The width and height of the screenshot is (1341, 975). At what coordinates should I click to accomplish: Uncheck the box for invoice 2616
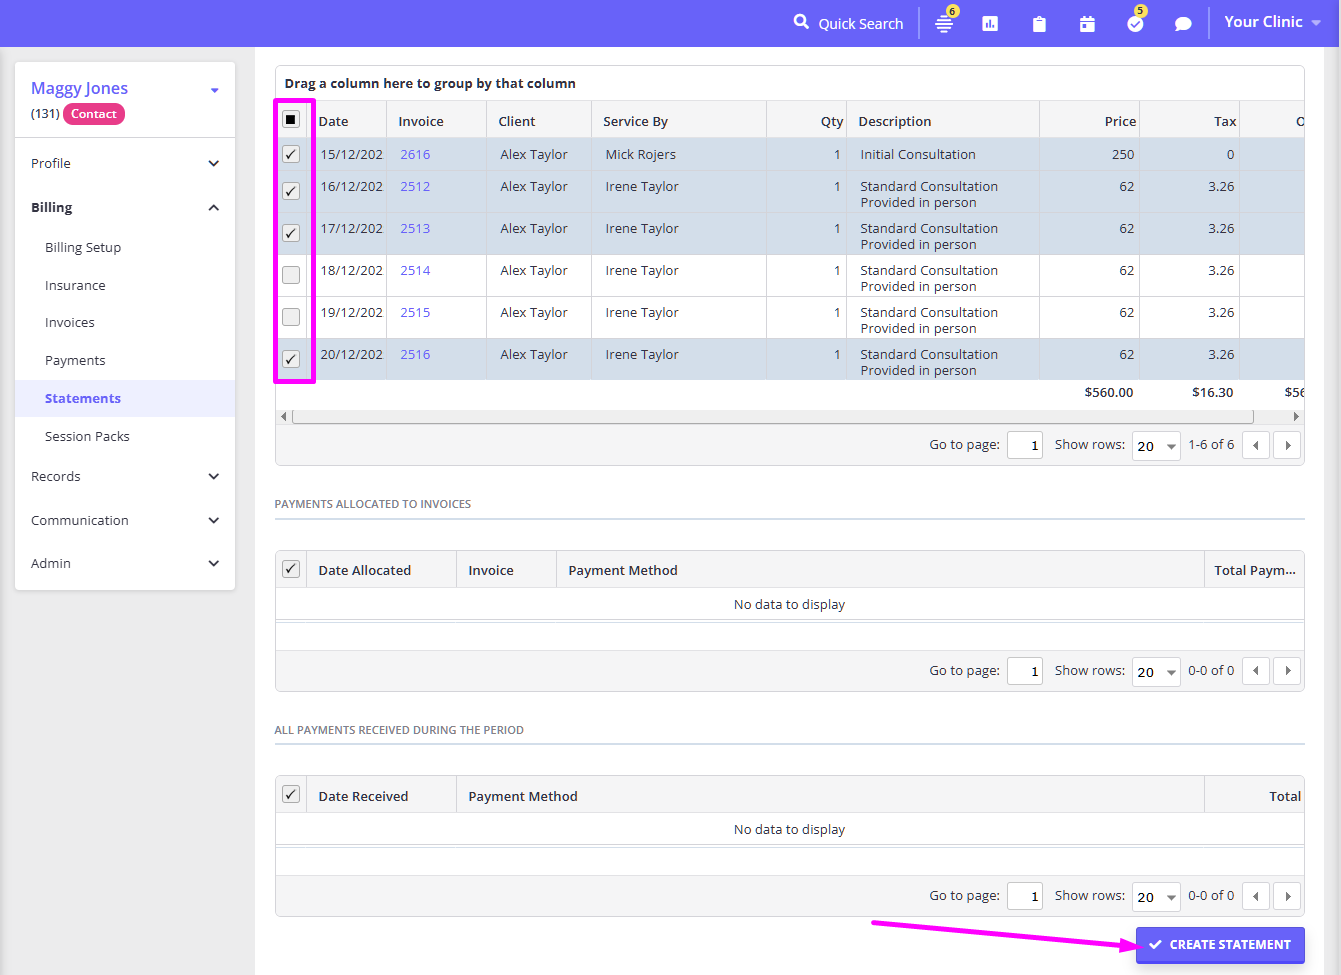291,155
